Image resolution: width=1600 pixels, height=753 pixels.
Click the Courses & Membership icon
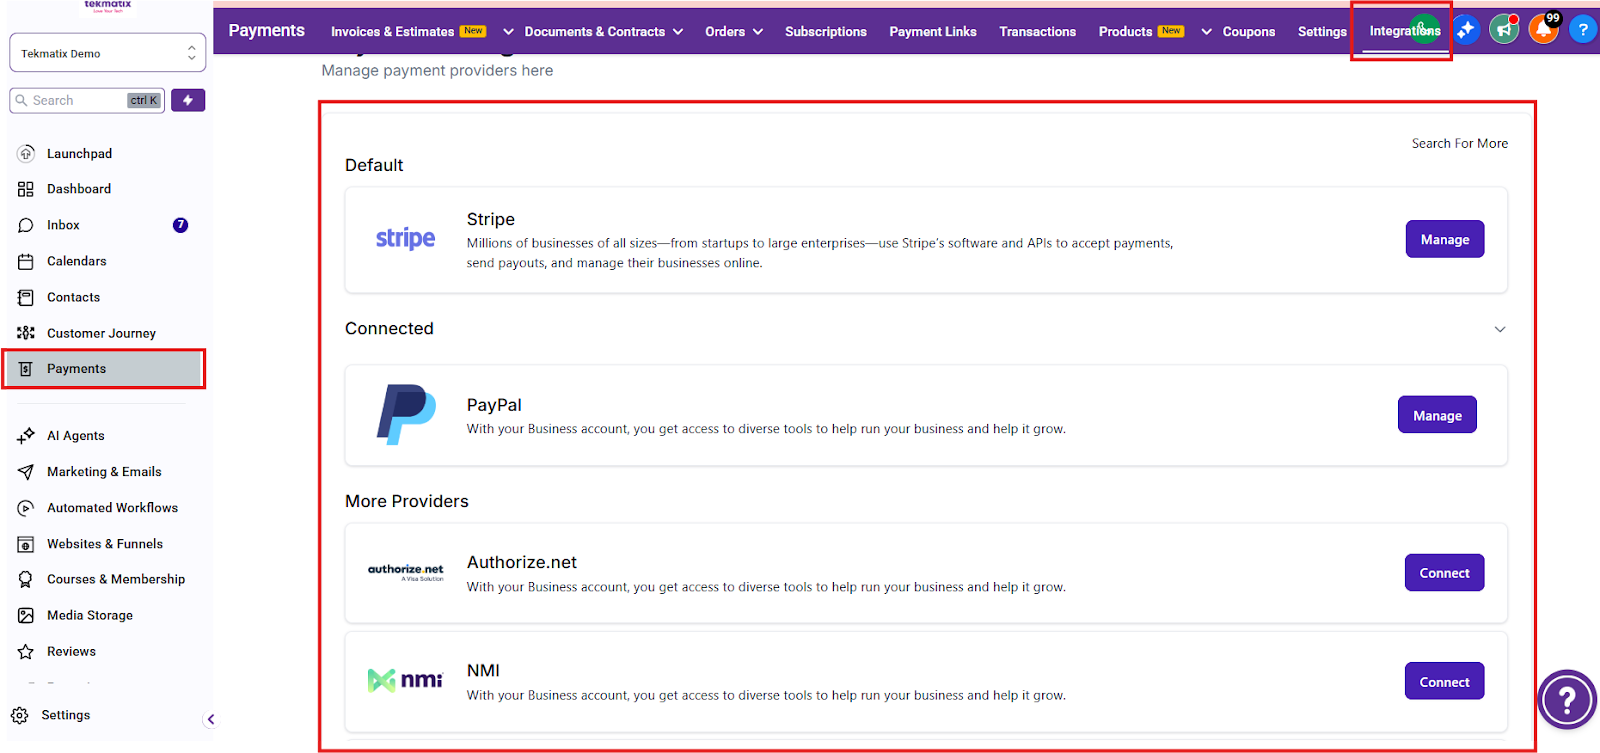point(26,579)
